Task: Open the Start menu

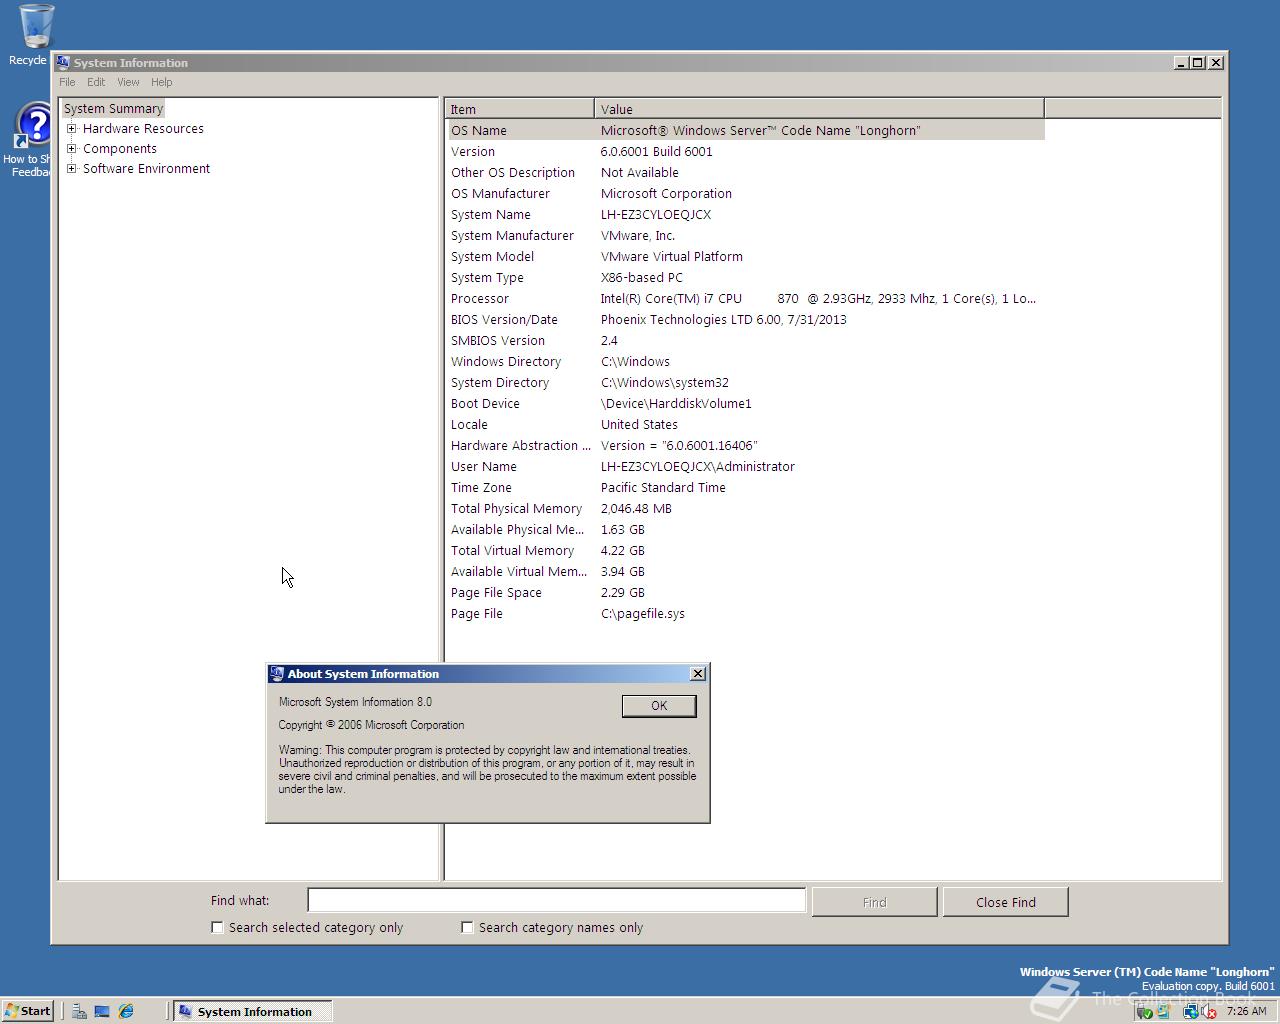Action: pyautogui.click(x=28, y=1011)
